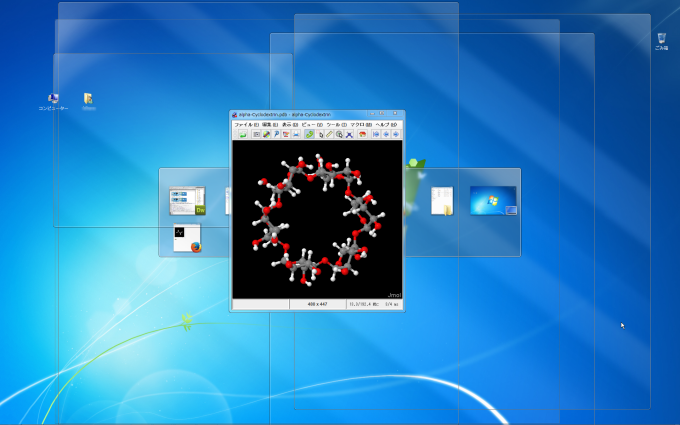
Task: Click the memory usage status text in Jmol
Action: click(364, 304)
